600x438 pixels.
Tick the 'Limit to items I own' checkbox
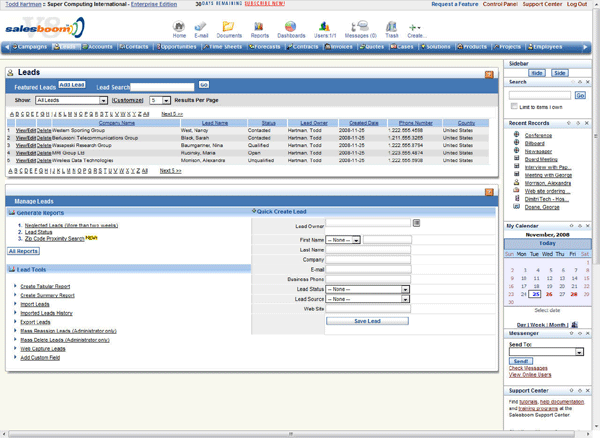click(514, 106)
